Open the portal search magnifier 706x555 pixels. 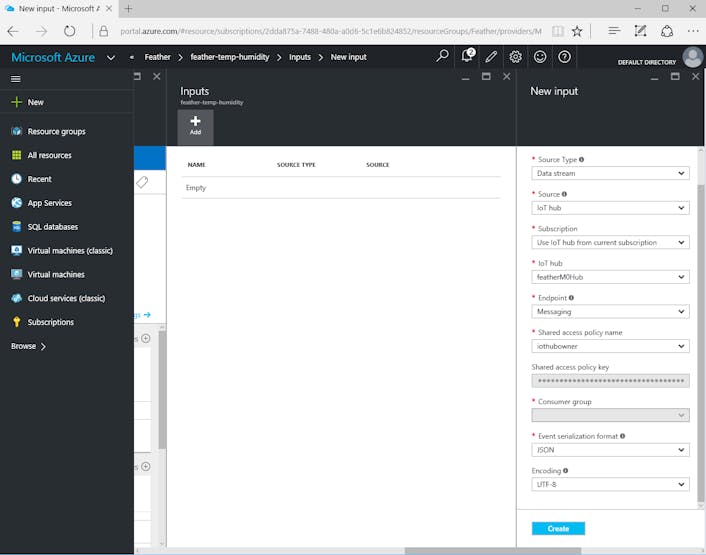(443, 56)
